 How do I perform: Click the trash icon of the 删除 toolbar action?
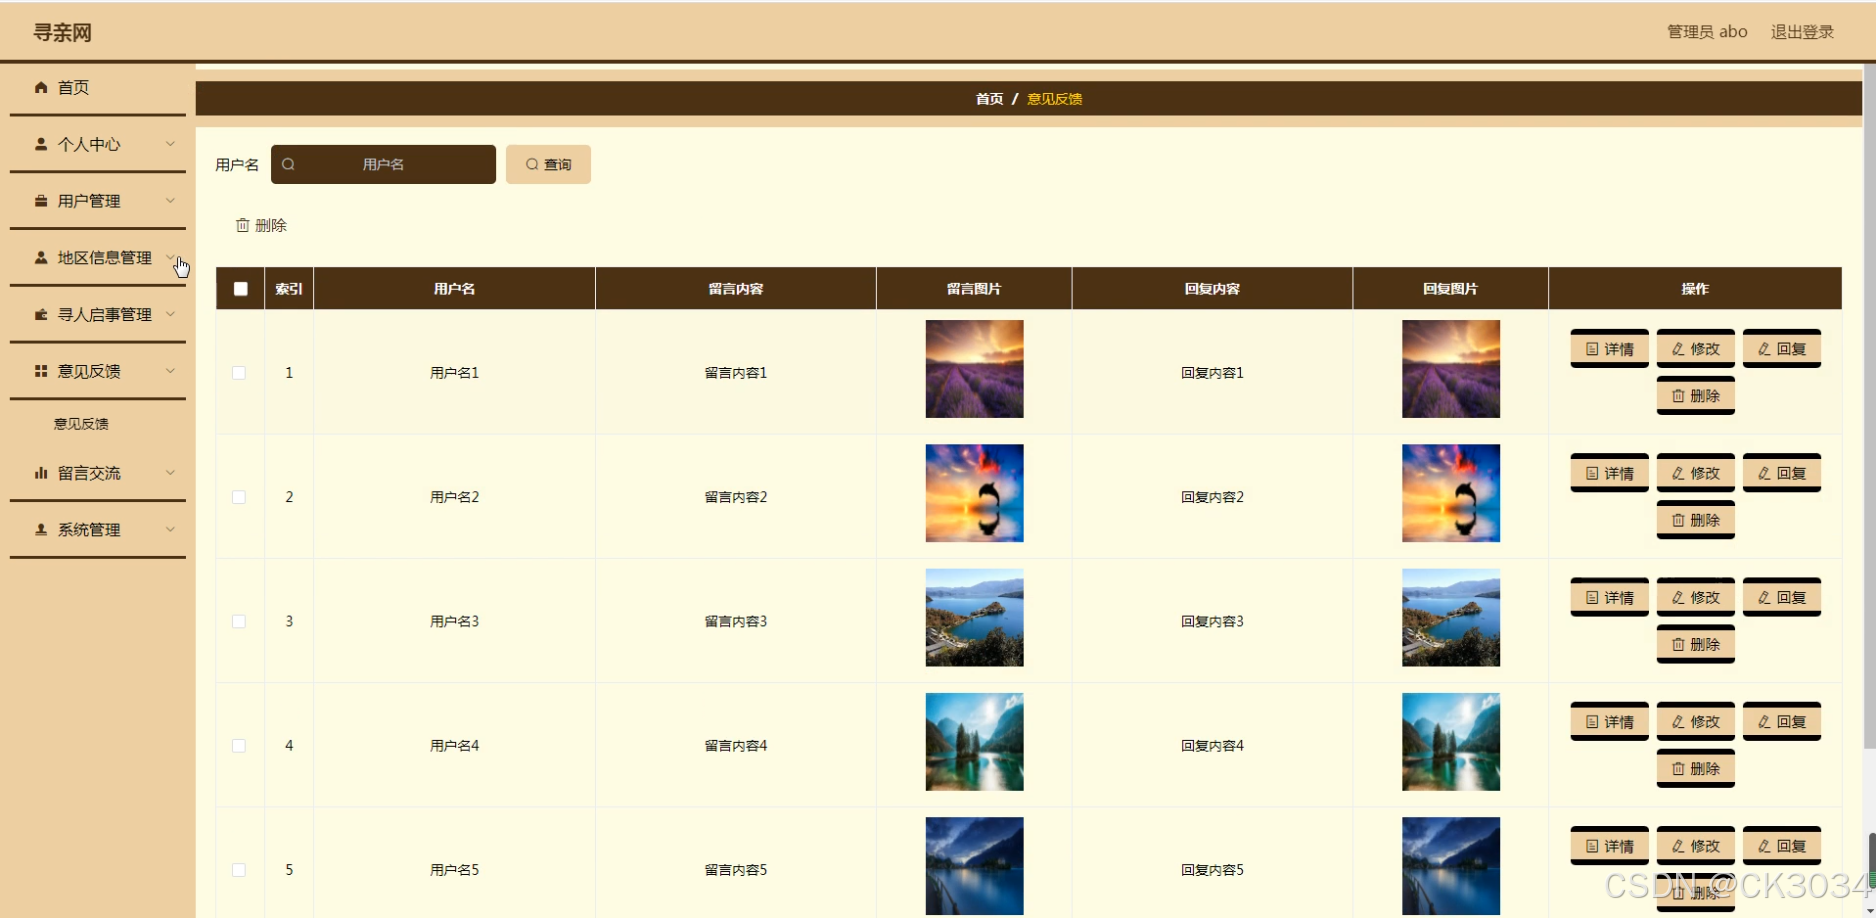point(242,225)
